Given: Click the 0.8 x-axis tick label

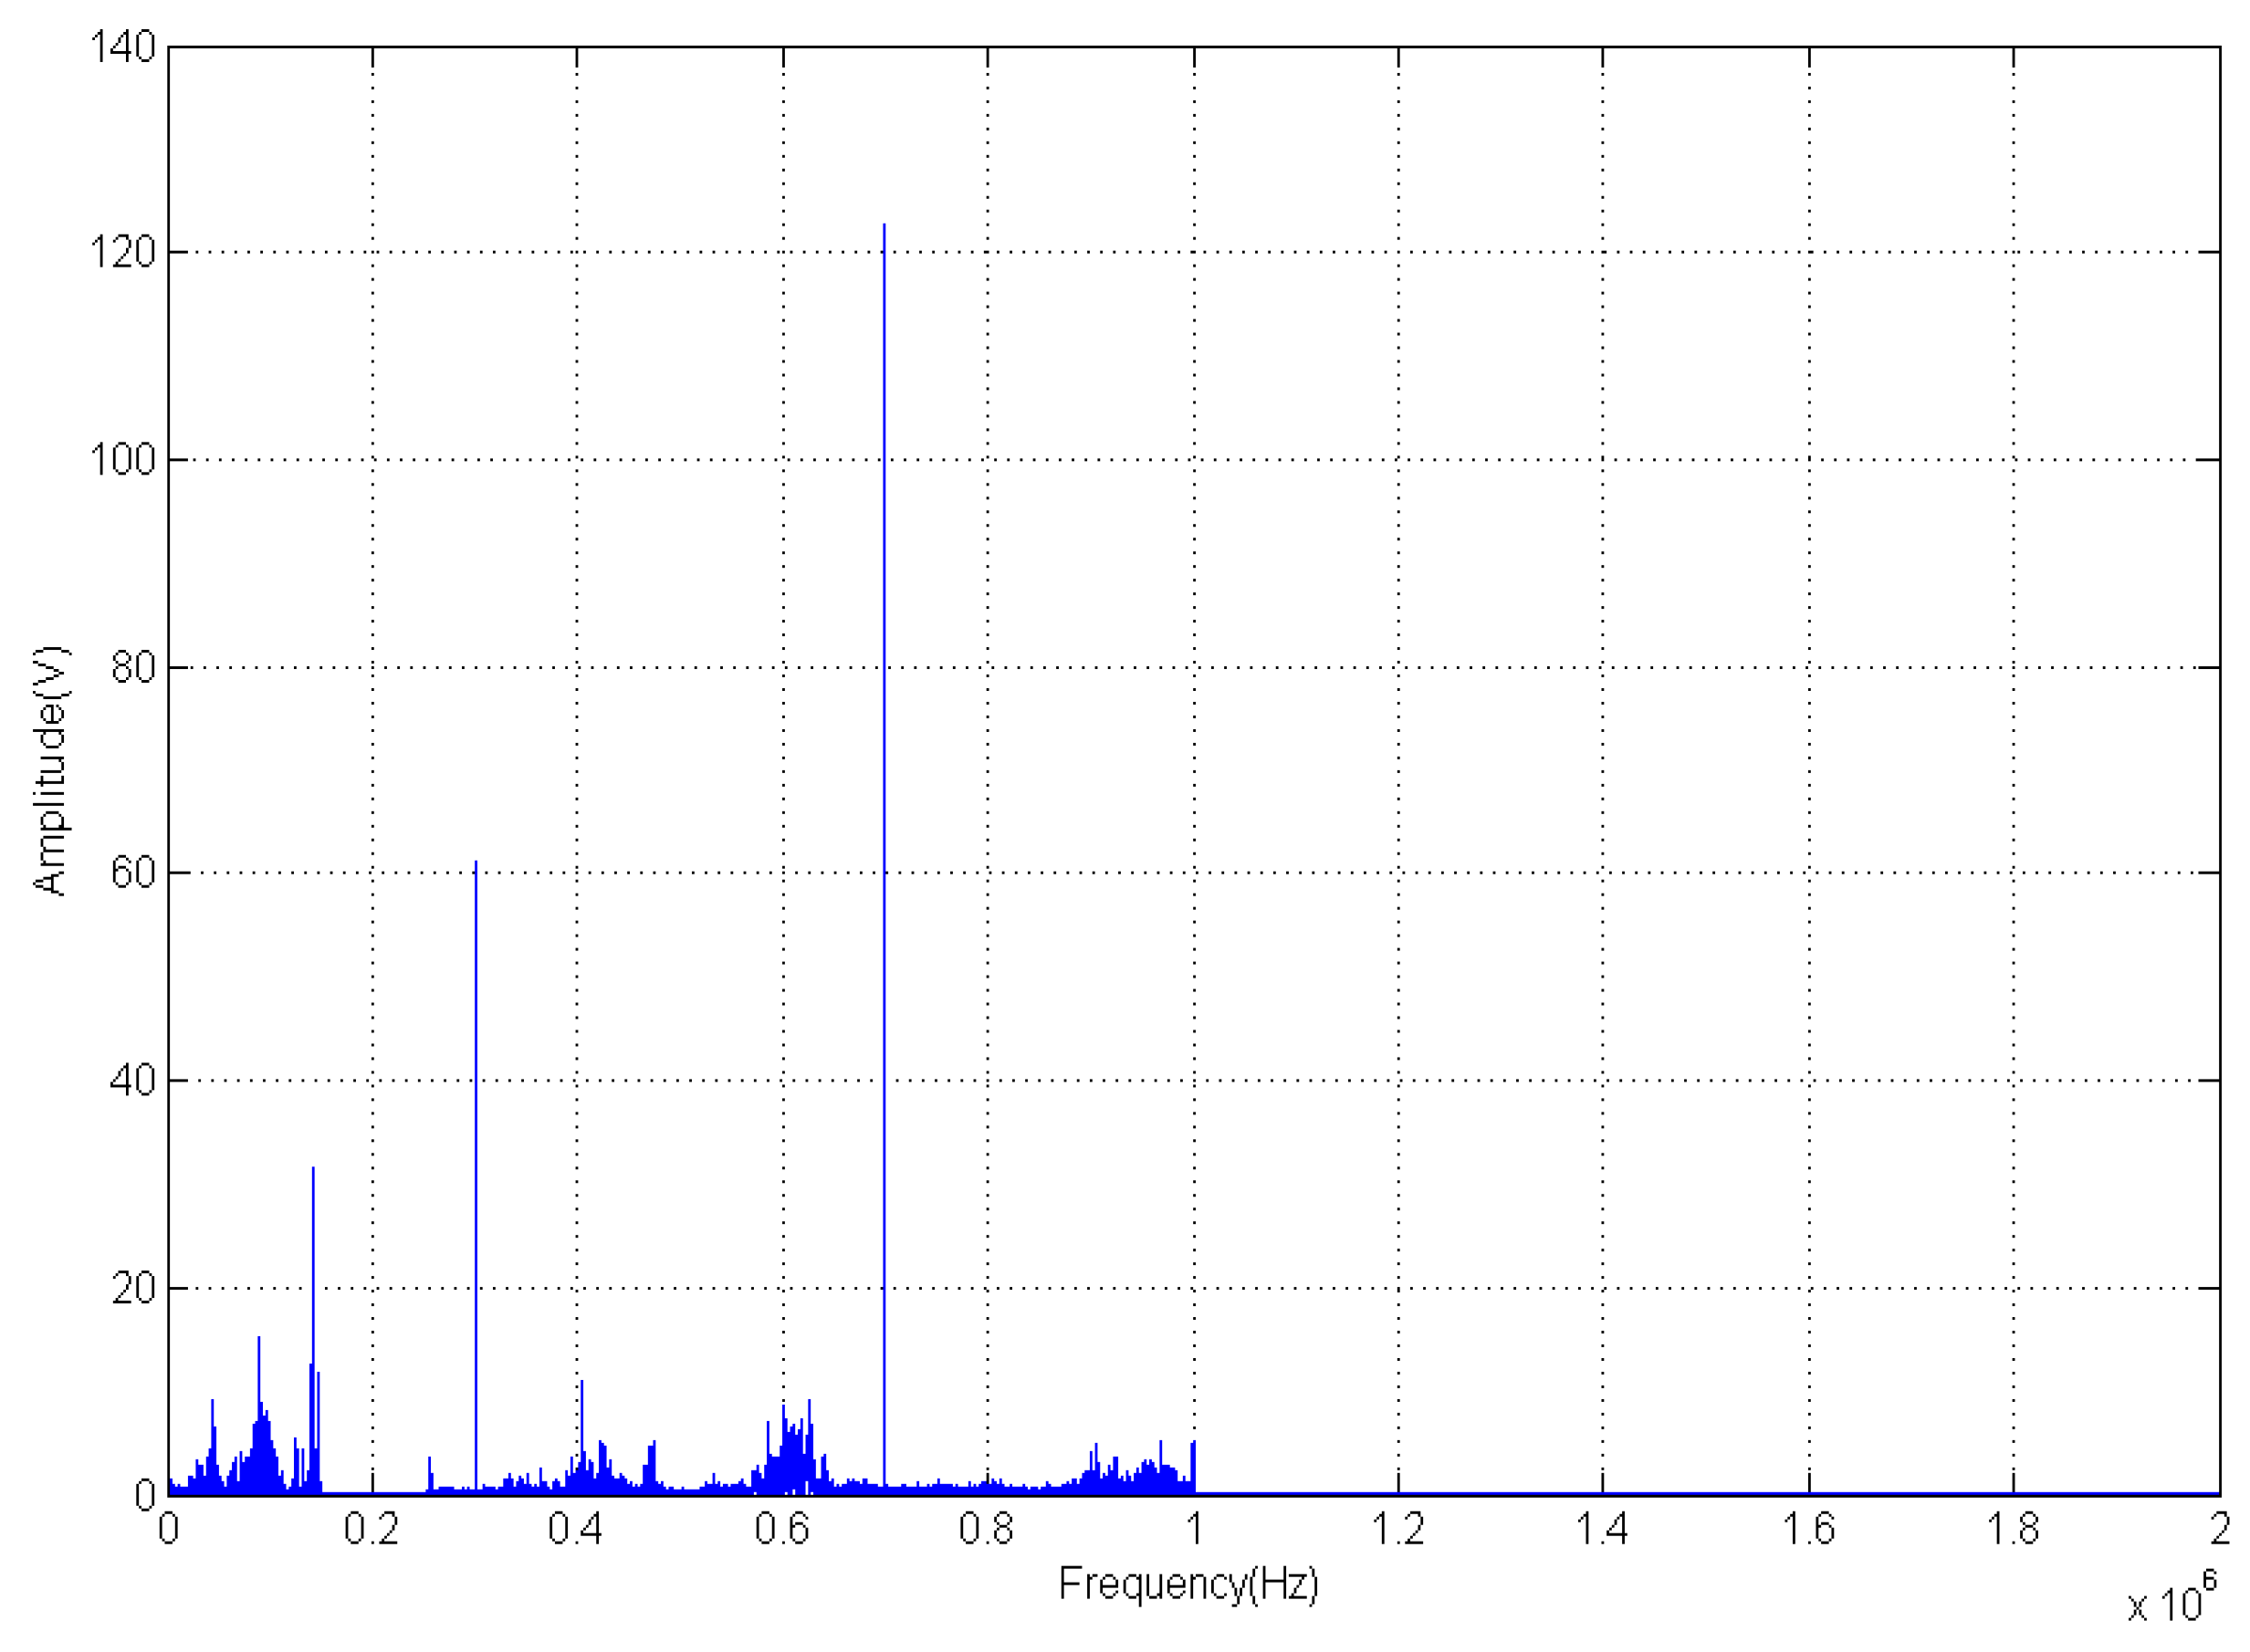Looking at the screenshot, I should click(x=986, y=1529).
